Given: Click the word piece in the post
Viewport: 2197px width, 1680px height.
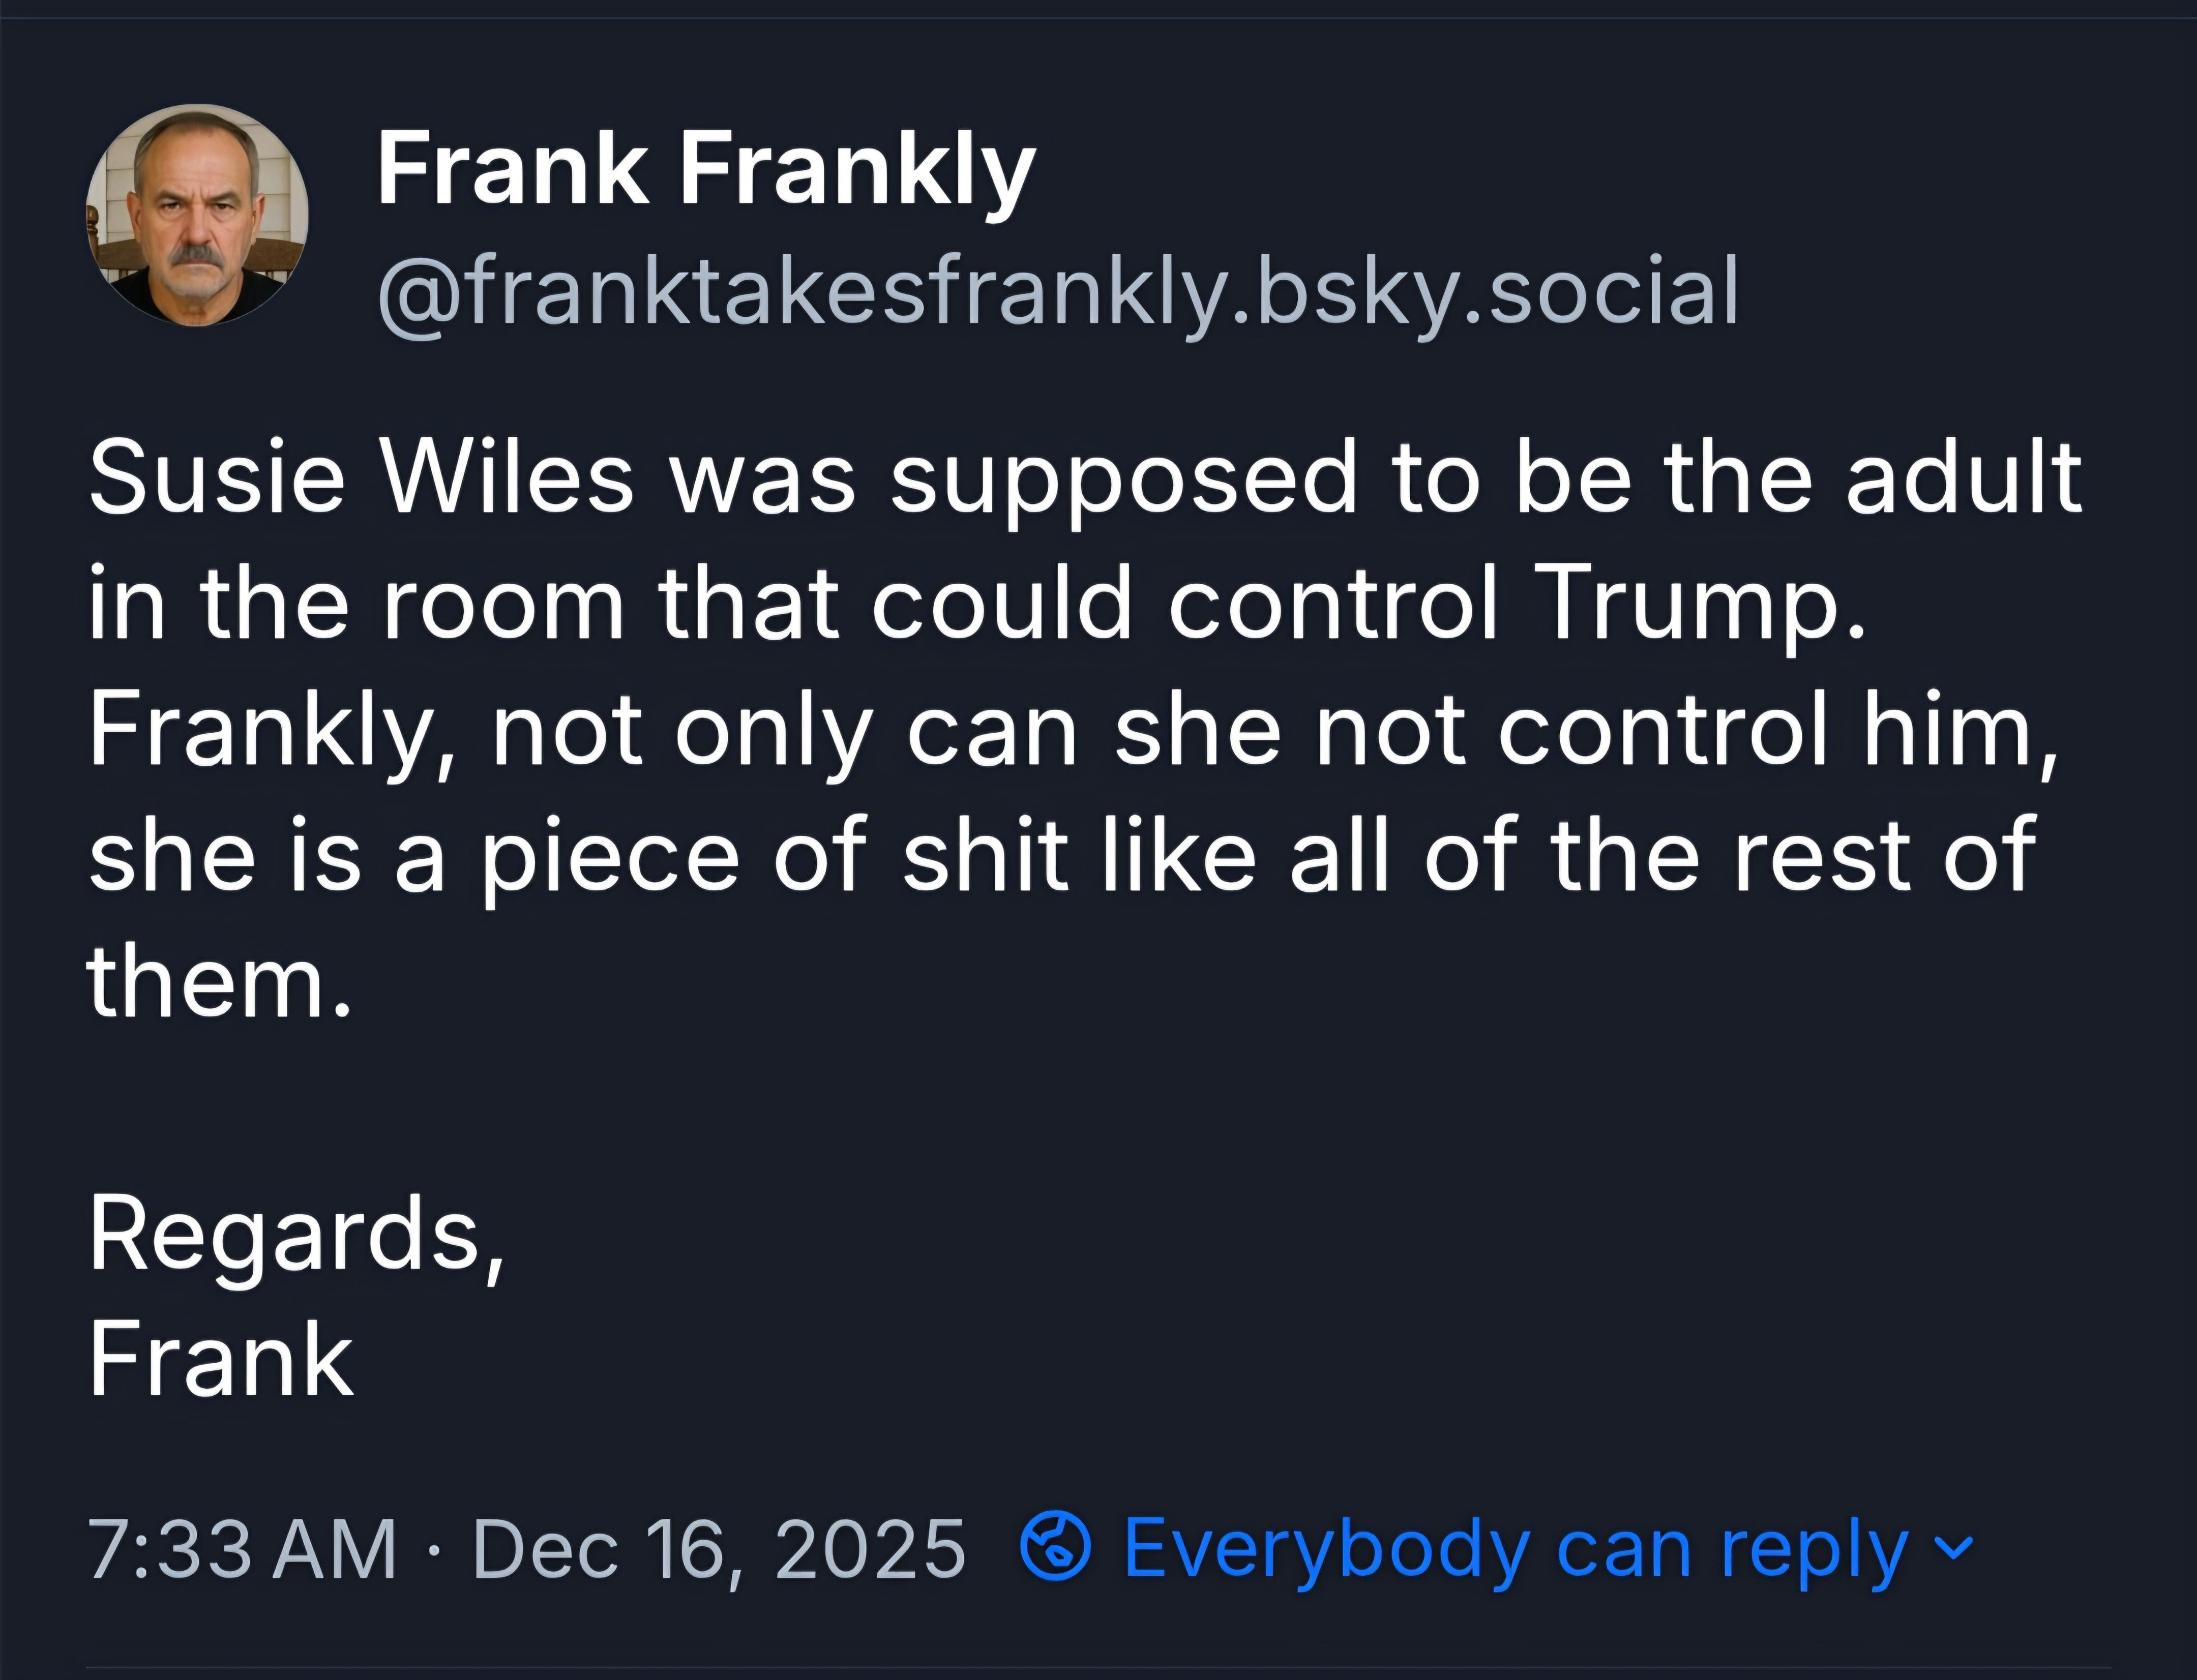Looking at the screenshot, I should [x=610, y=856].
